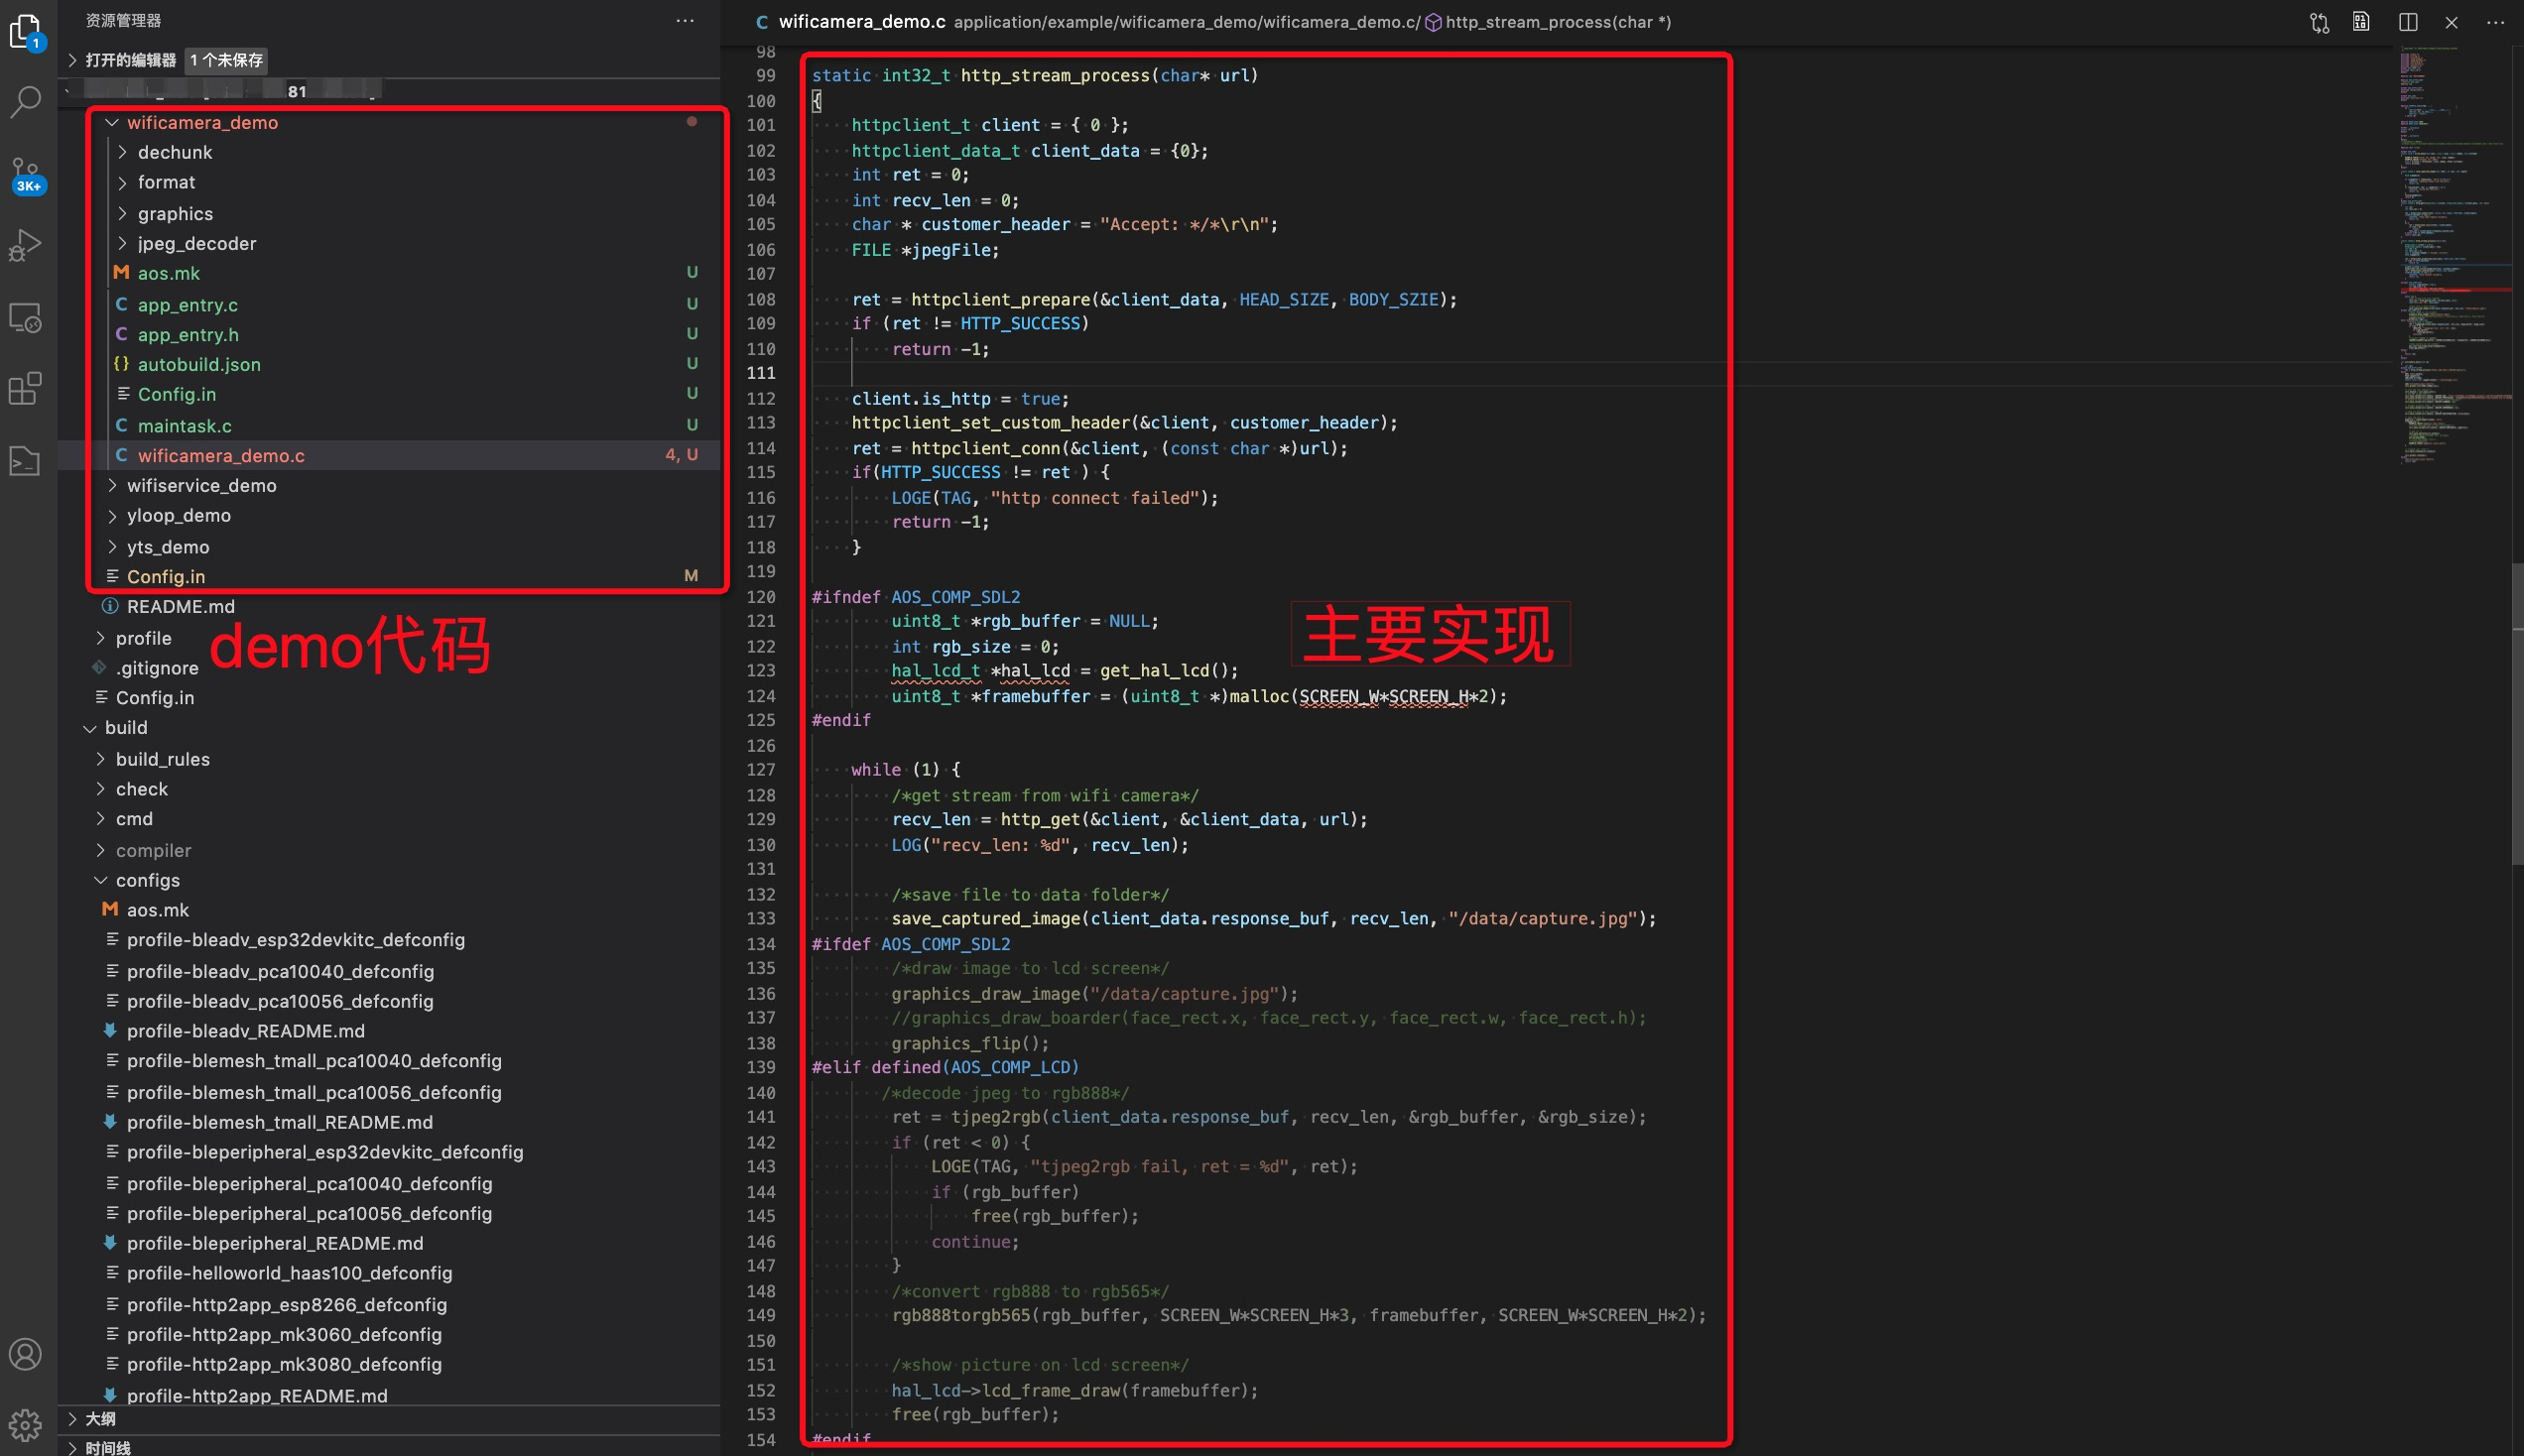This screenshot has width=2524, height=1456.
Task: Expand the yts_demo folder
Action: pos(112,546)
